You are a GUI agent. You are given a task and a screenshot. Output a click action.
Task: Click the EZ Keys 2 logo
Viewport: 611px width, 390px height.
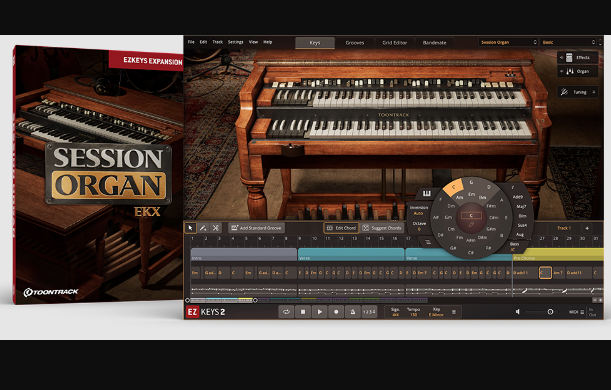pos(205,312)
